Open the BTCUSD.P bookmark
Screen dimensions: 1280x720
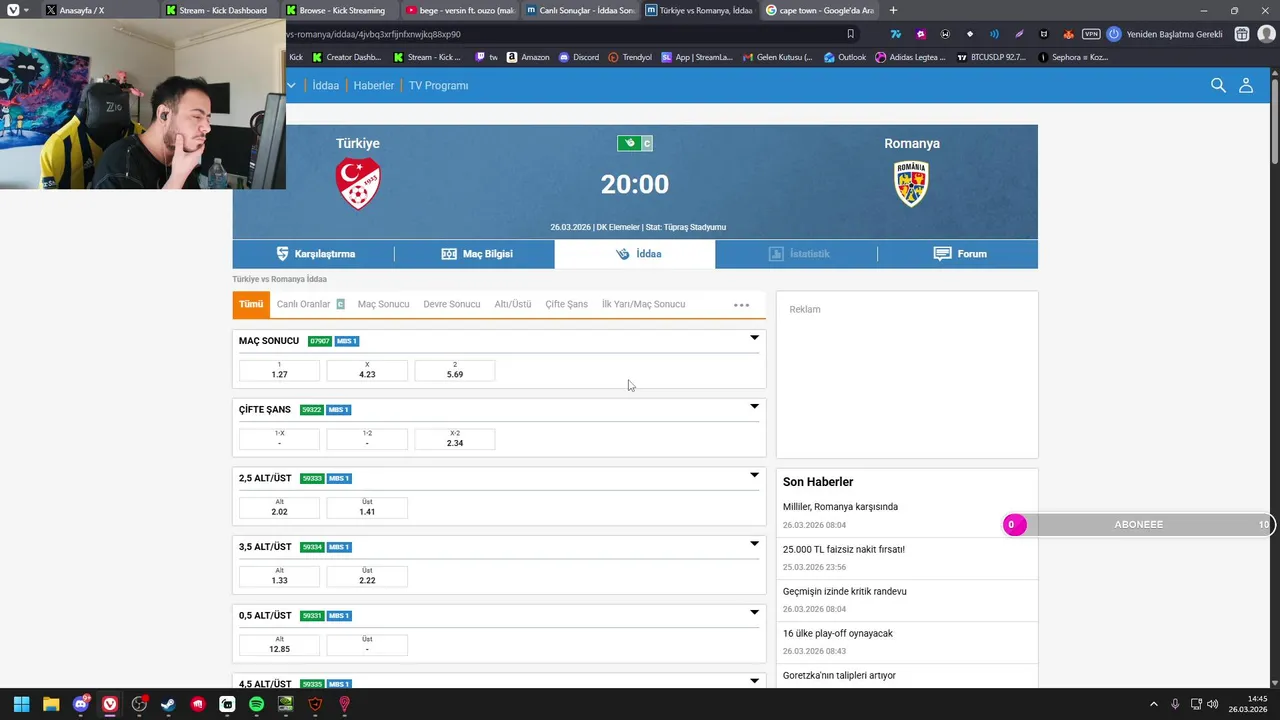click(x=991, y=57)
